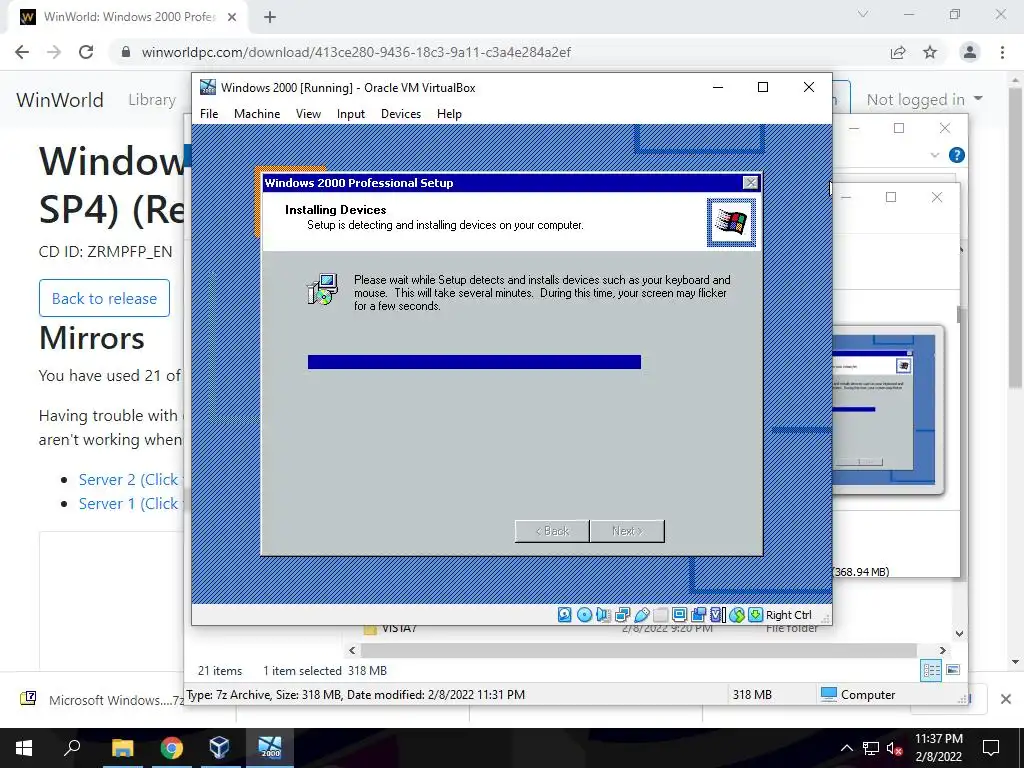
Task: Open the Windows Start menu
Action: [x=24, y=748]
